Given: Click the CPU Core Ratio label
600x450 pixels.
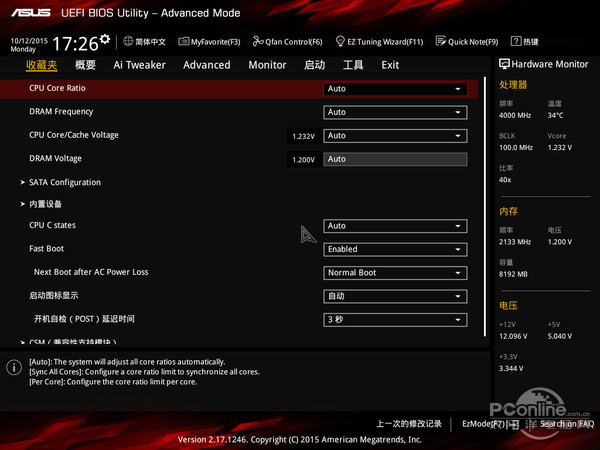Looking at the screenshot, I should click(x=57, y=88).
